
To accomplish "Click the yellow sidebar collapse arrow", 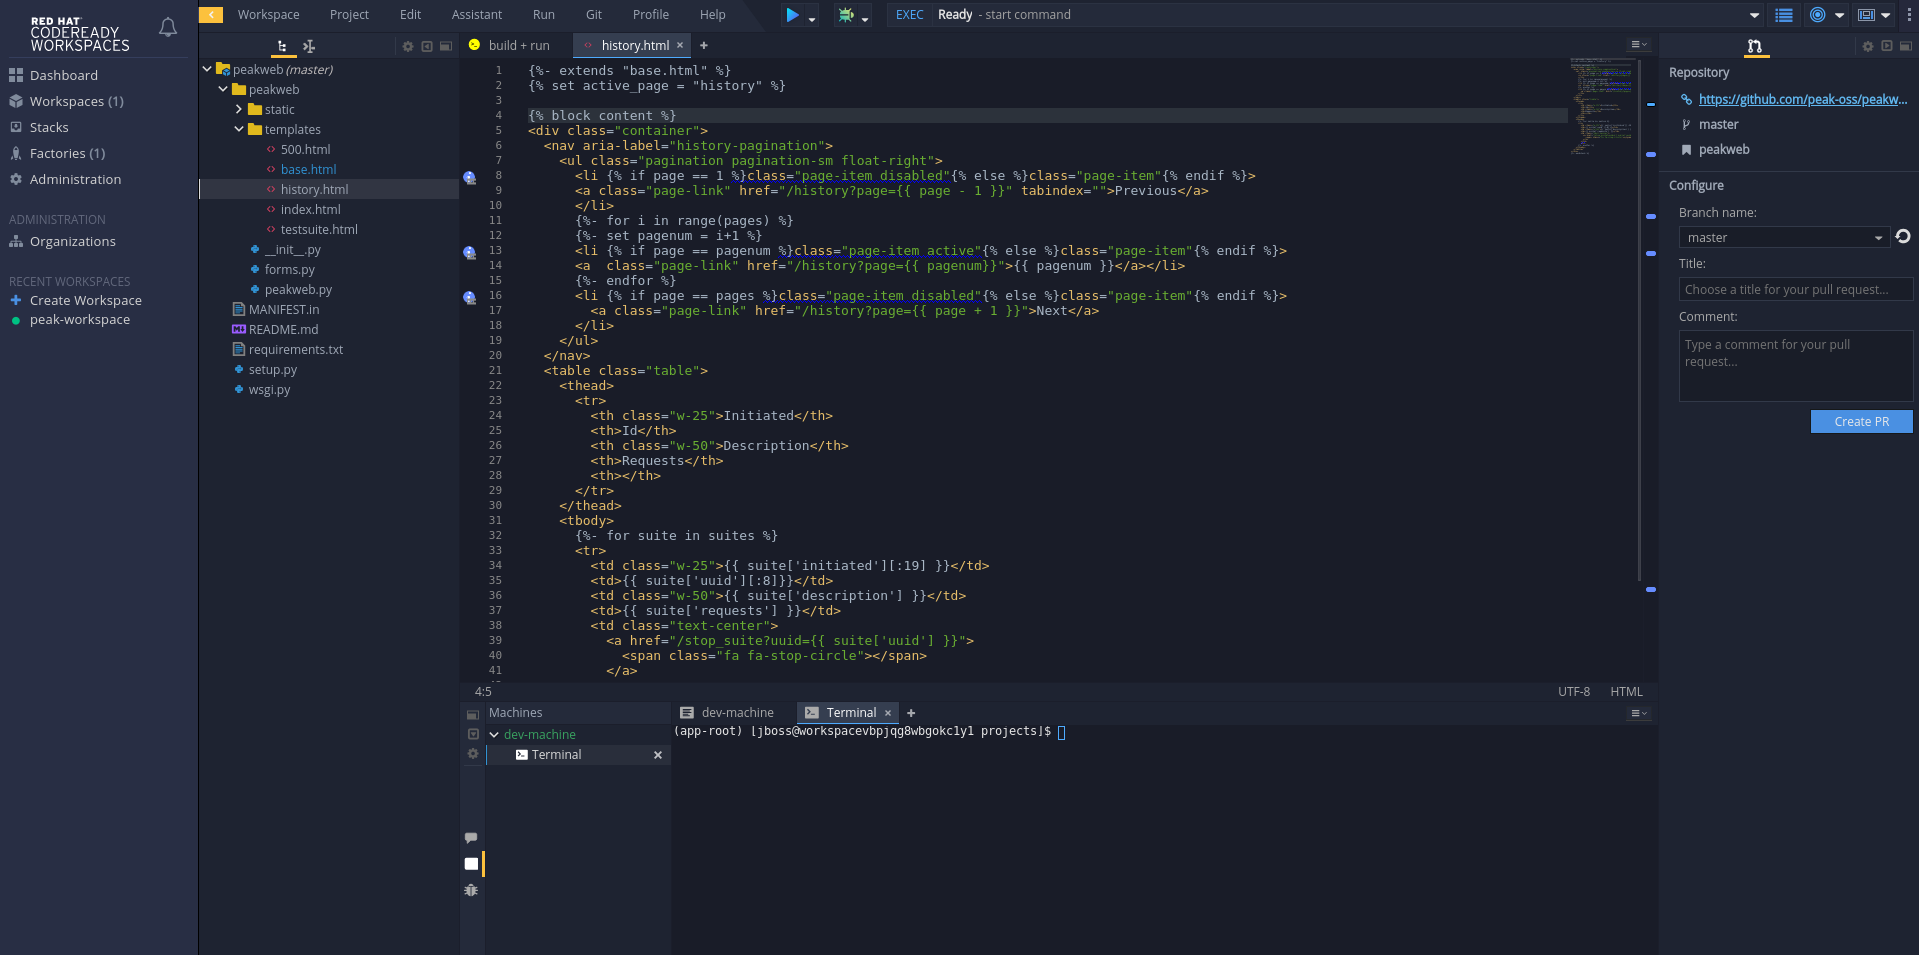I will tap(211, 15).
